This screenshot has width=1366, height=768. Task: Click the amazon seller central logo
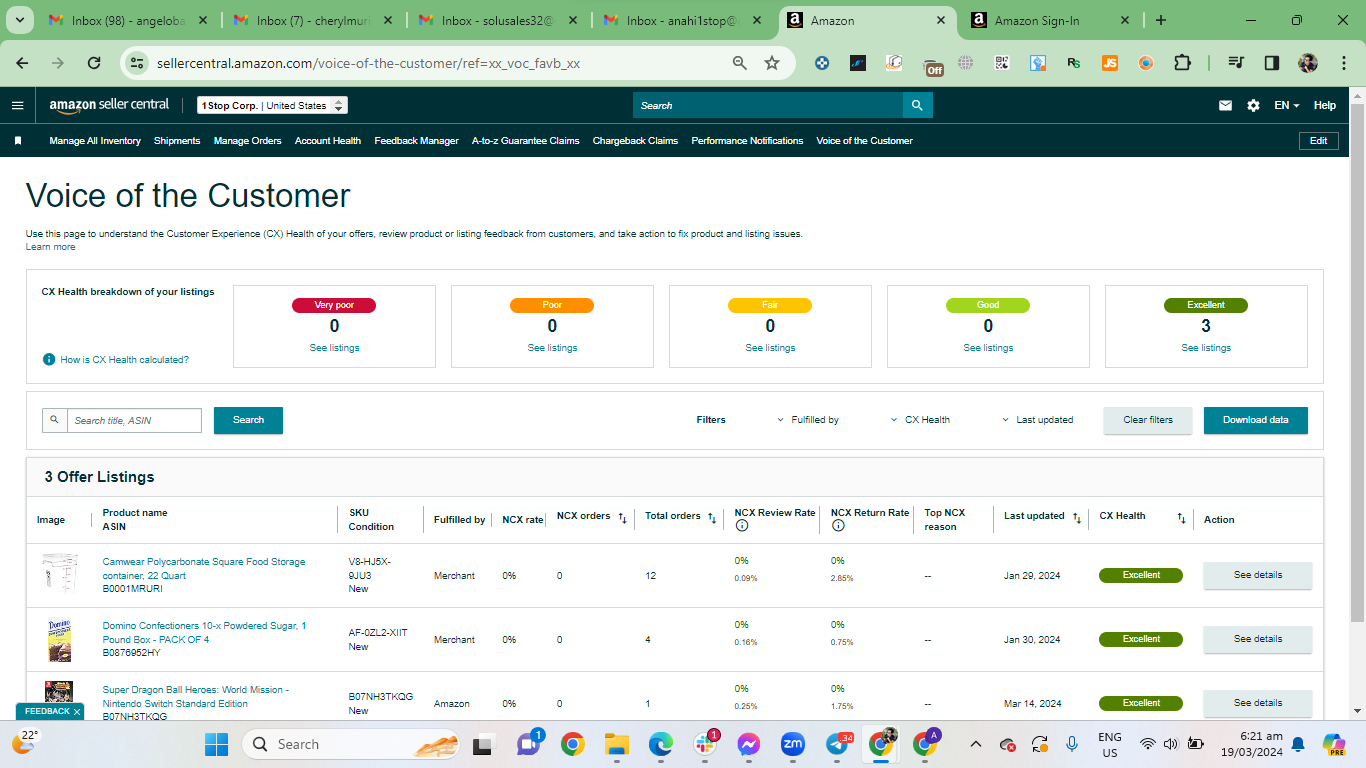tap(109, 105)
